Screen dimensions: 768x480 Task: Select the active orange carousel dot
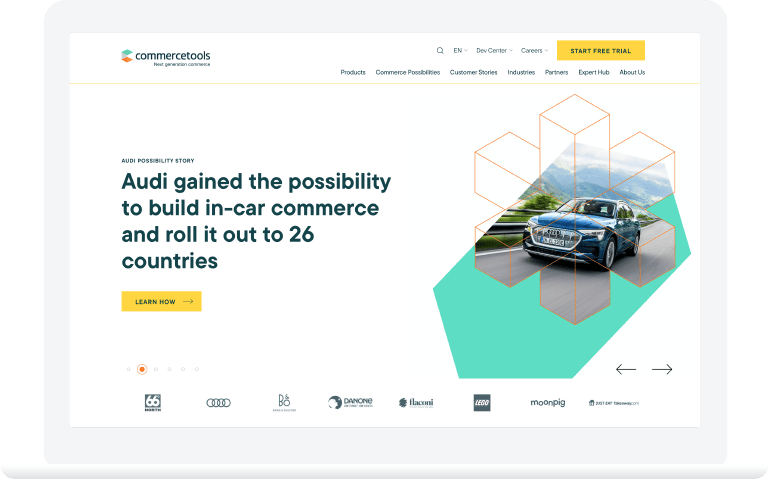(142, 369)
